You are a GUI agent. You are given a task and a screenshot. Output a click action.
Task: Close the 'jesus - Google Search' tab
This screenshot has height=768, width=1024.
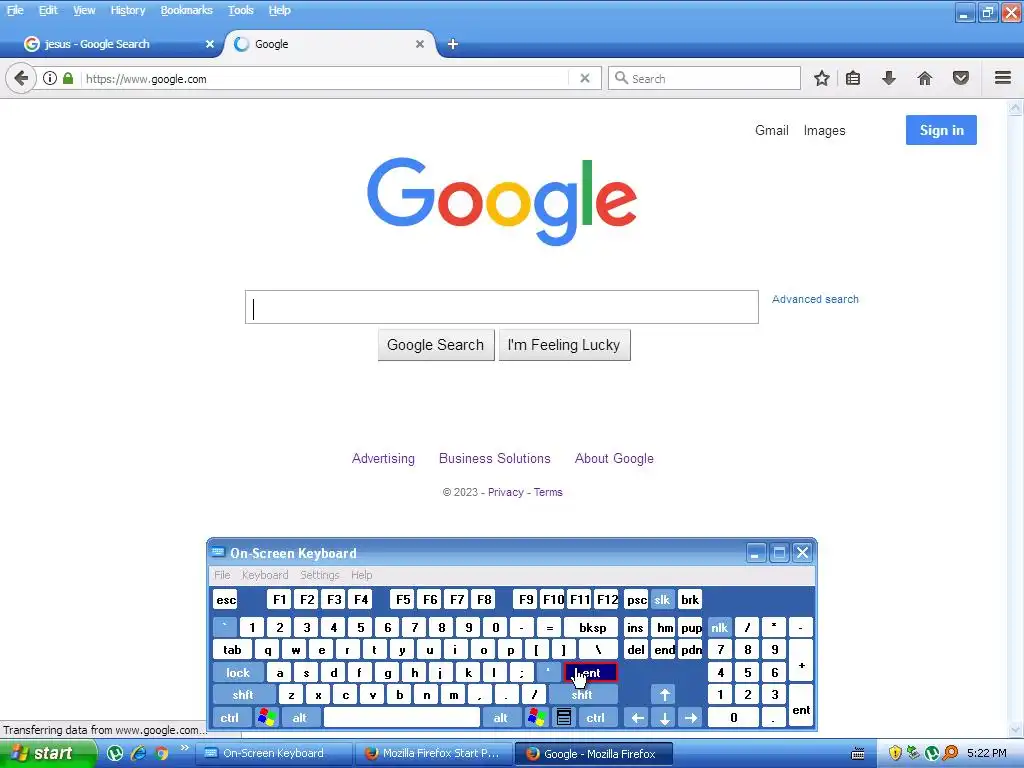point(210,44)
